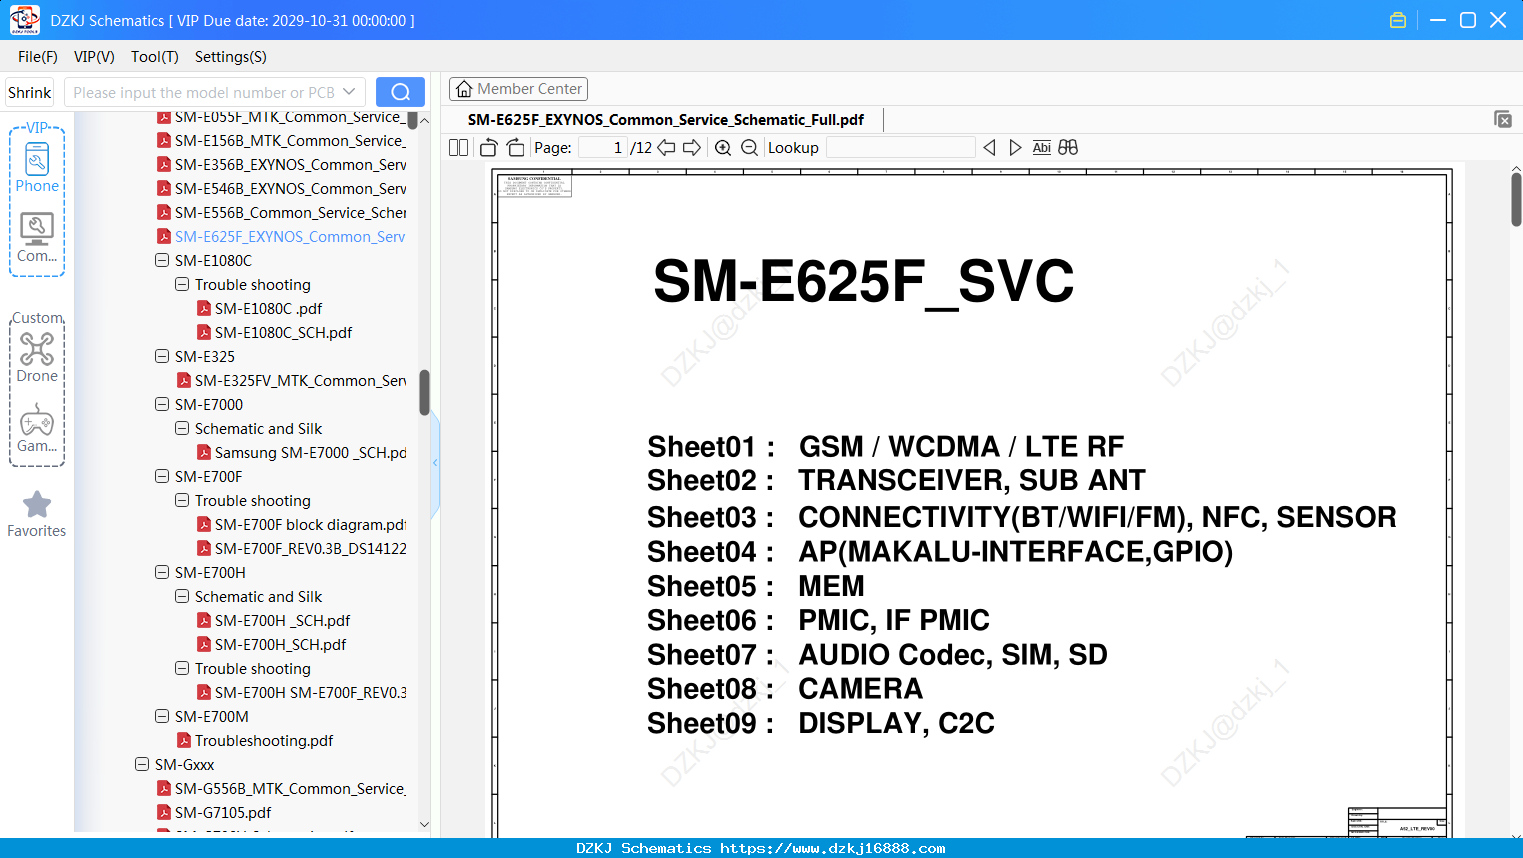Viewport: 1523px width, 858px height.
Task: Open SM-E700F_REV0.3B_DS14122 file
Action: (310, 549)
